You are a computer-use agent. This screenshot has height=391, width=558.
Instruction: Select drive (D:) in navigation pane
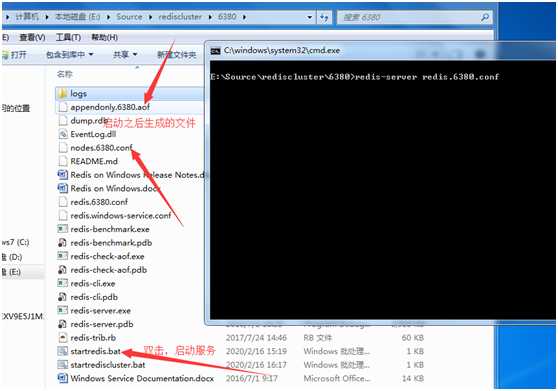tap(12, 257)
